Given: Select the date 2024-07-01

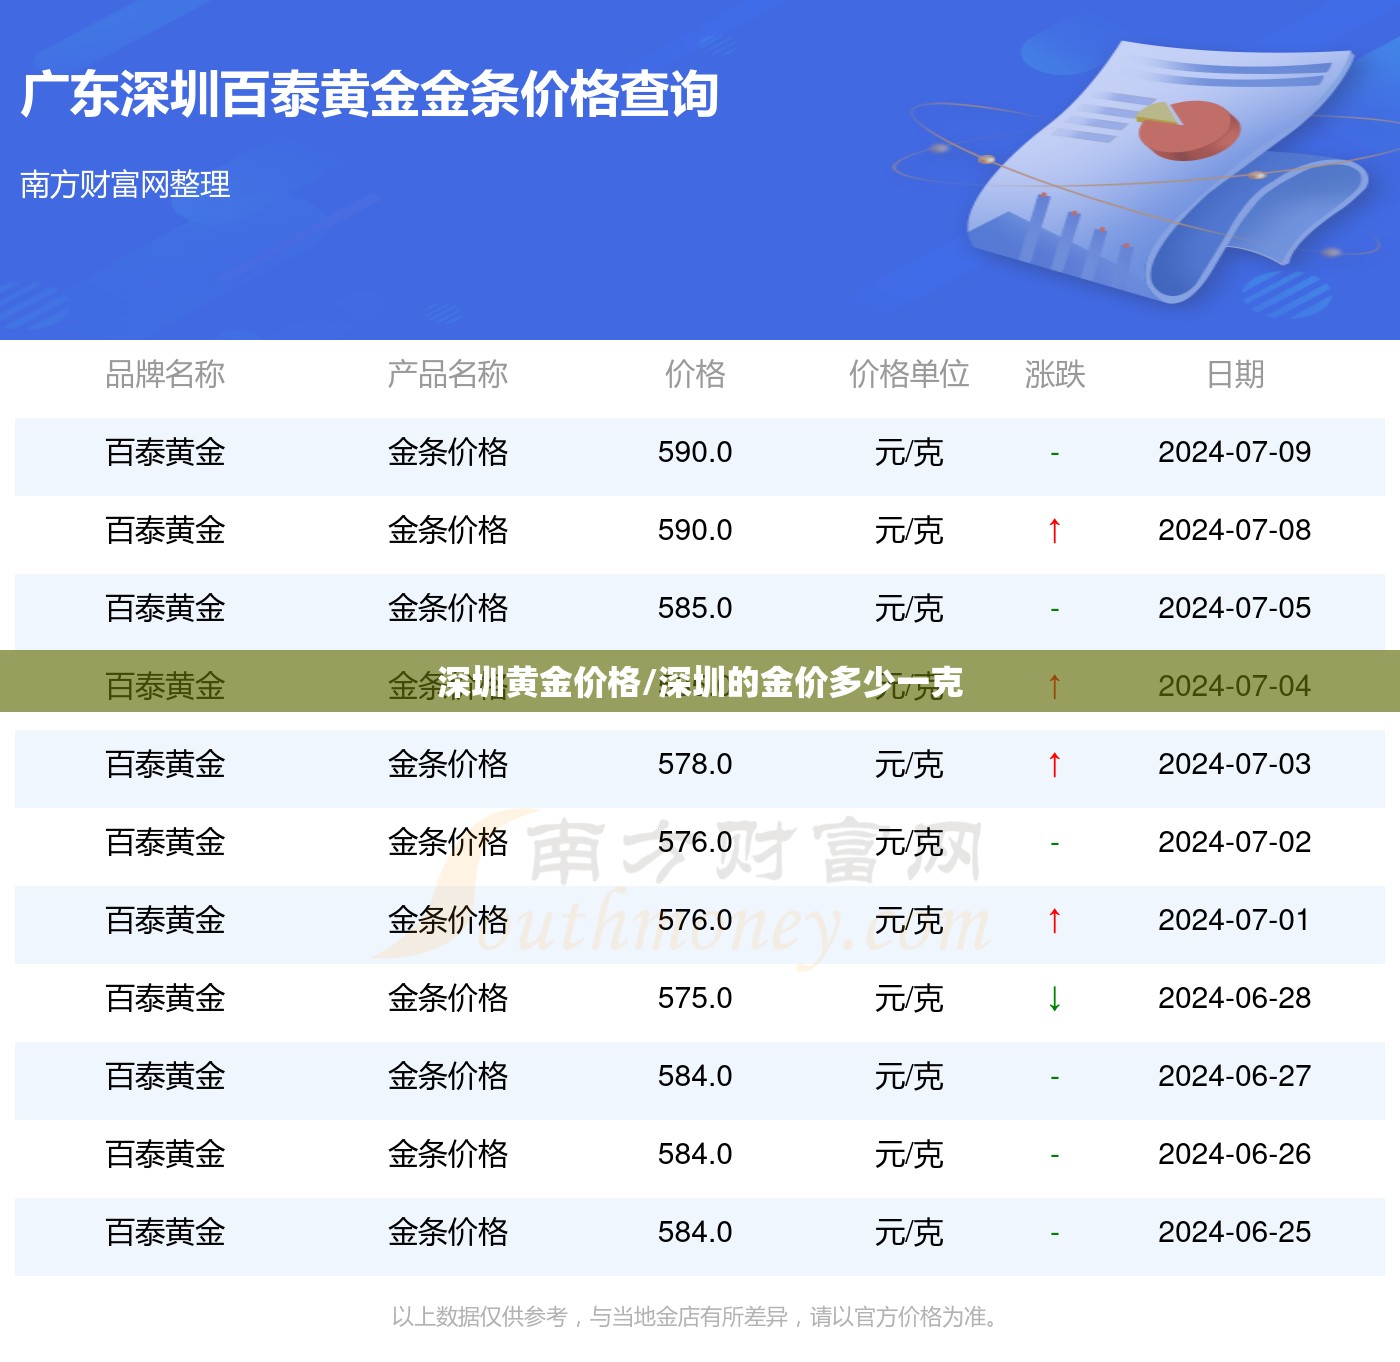Looking at the screenshot, I should coord(1235,920).
